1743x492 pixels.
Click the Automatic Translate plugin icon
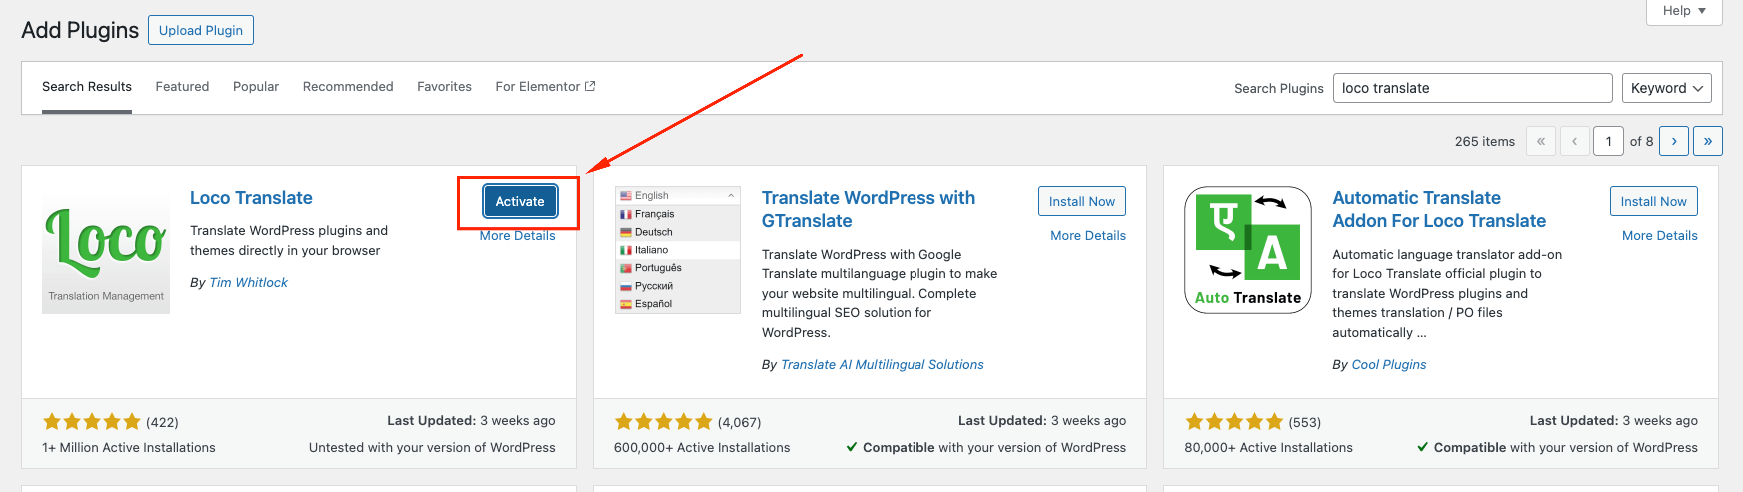pyautogui.click(x=1247, y=250)
